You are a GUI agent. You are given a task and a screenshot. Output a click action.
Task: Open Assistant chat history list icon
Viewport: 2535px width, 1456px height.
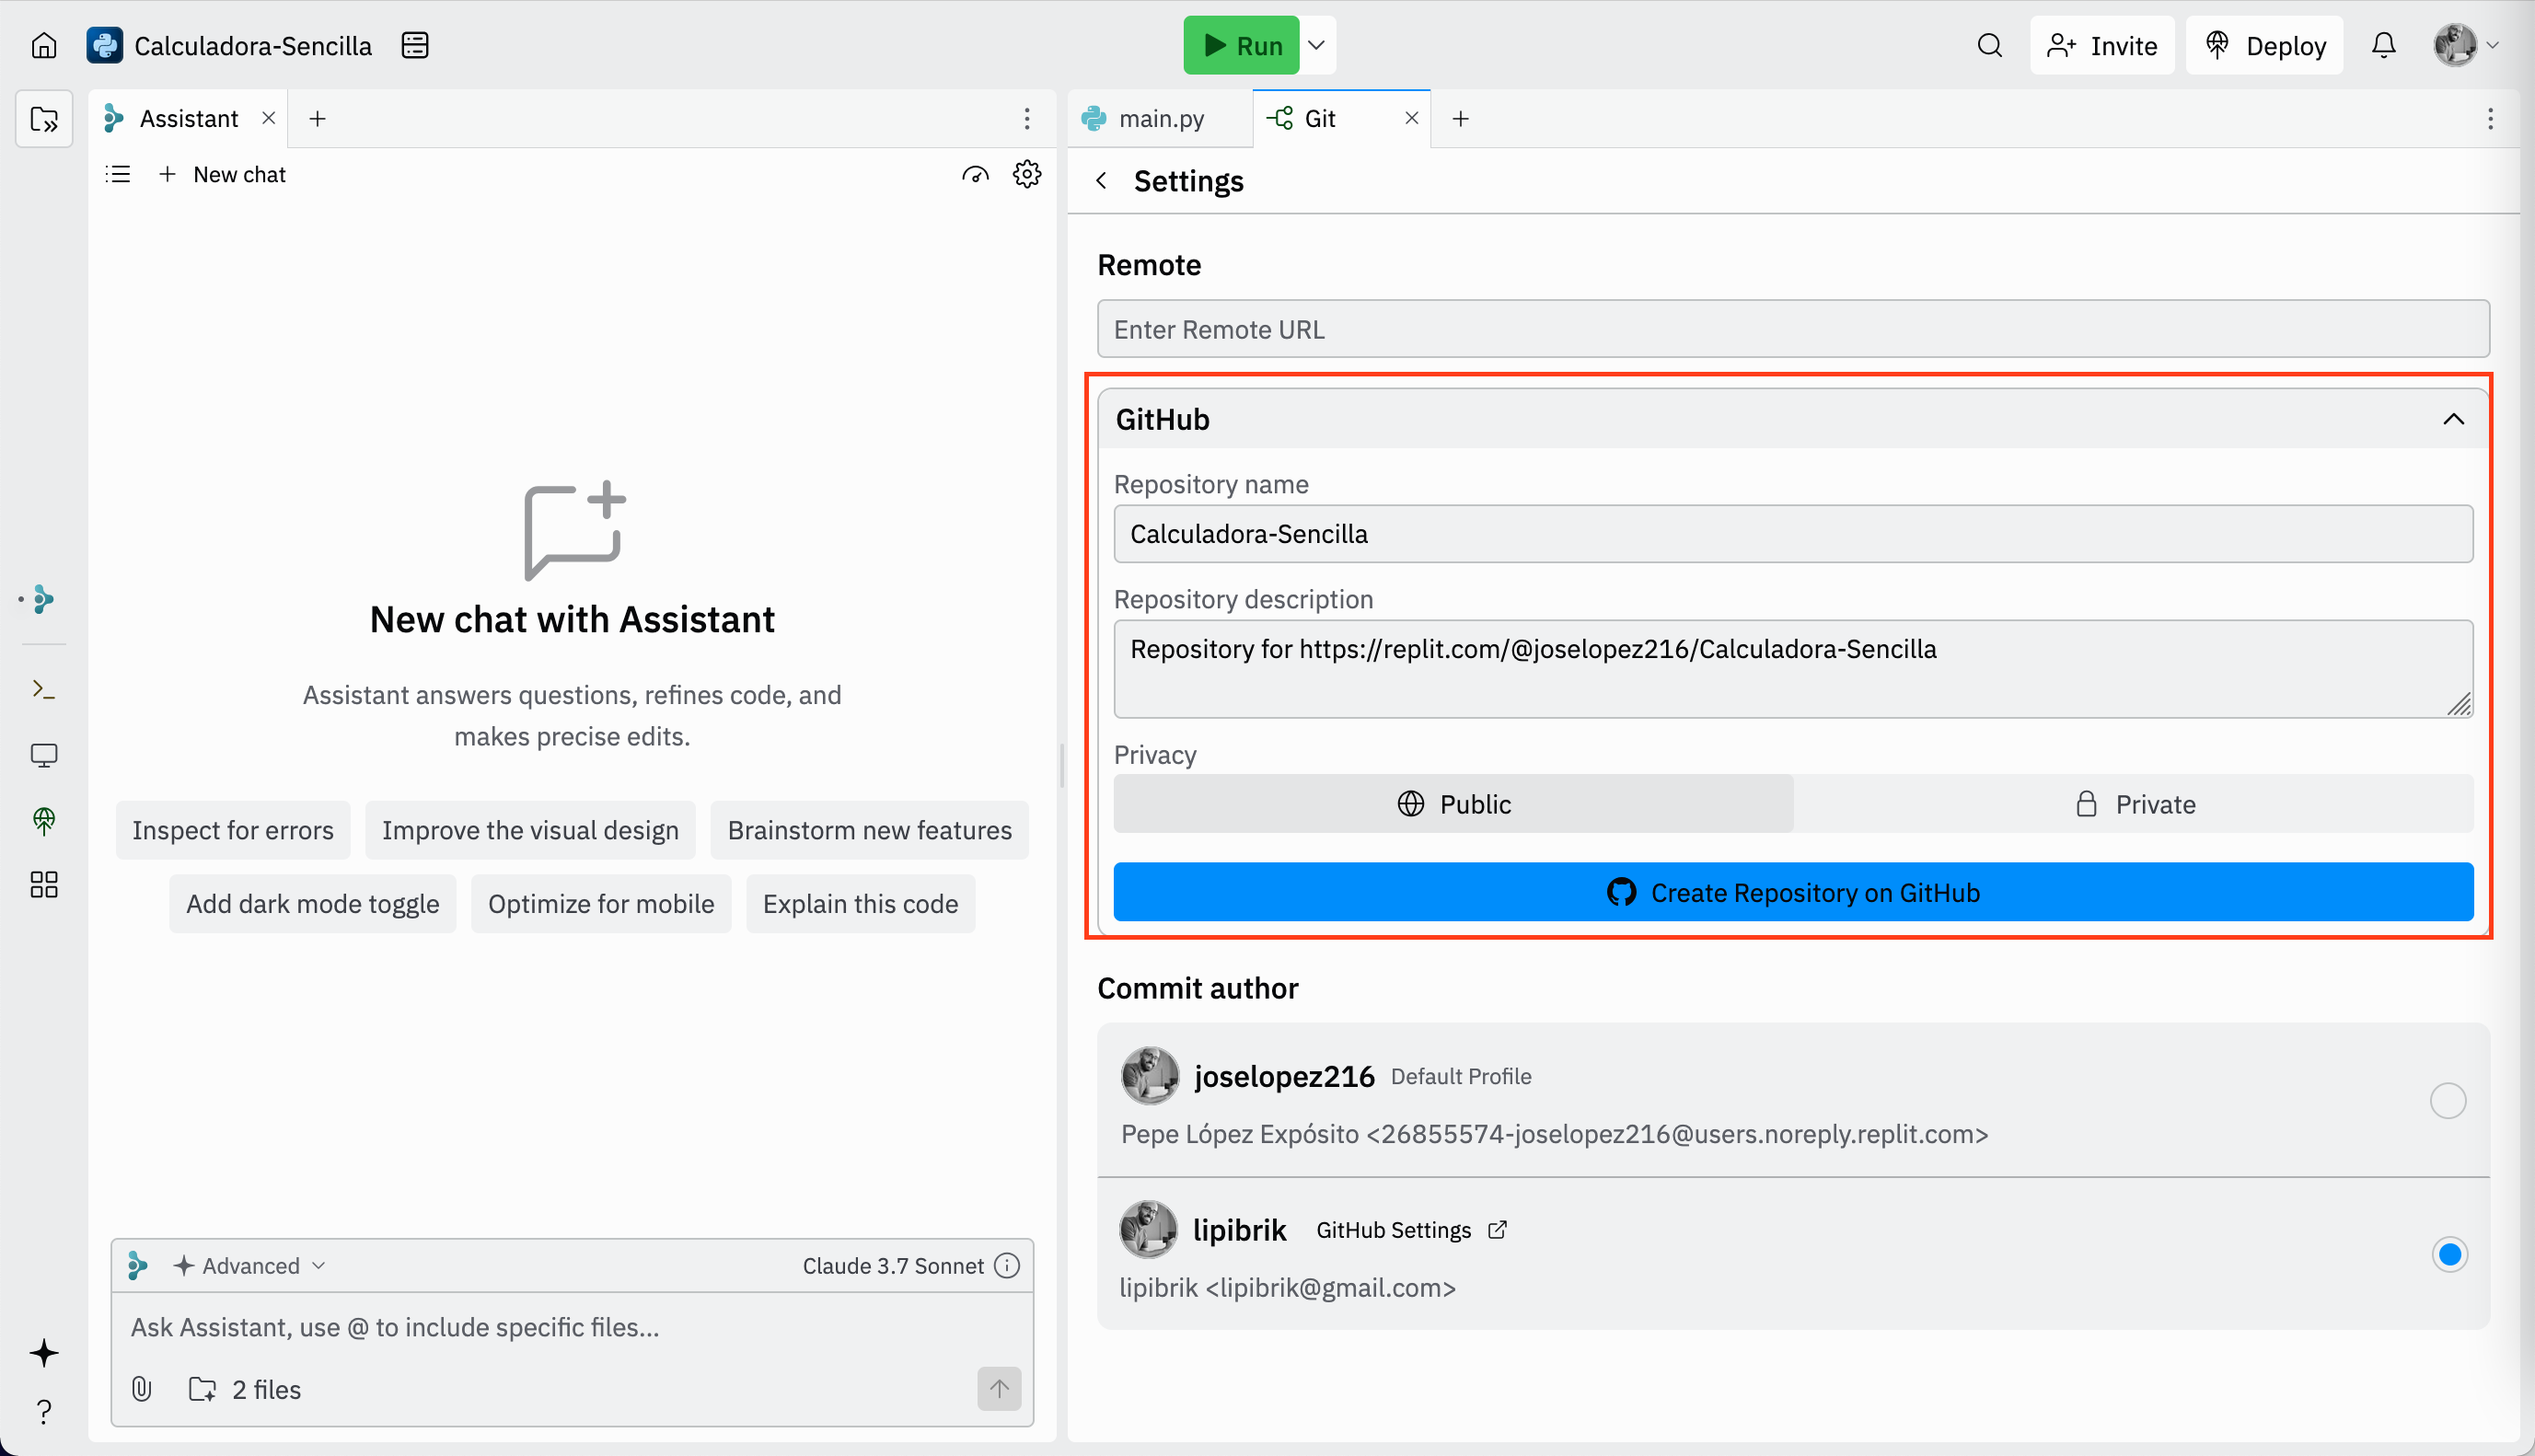click(117, 173)
